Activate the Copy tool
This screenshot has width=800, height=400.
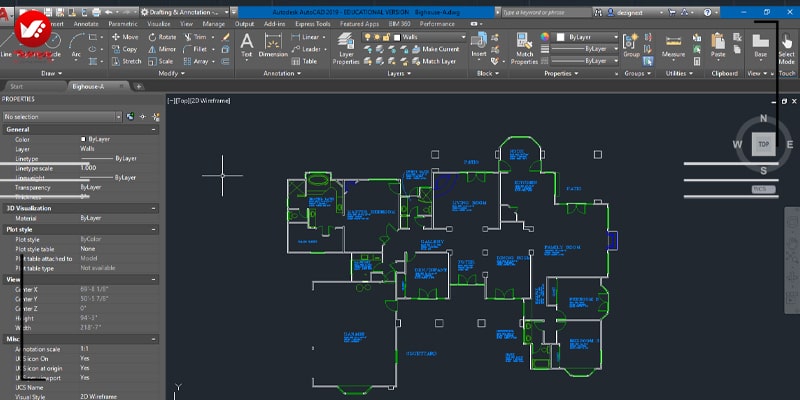(125, 49)
